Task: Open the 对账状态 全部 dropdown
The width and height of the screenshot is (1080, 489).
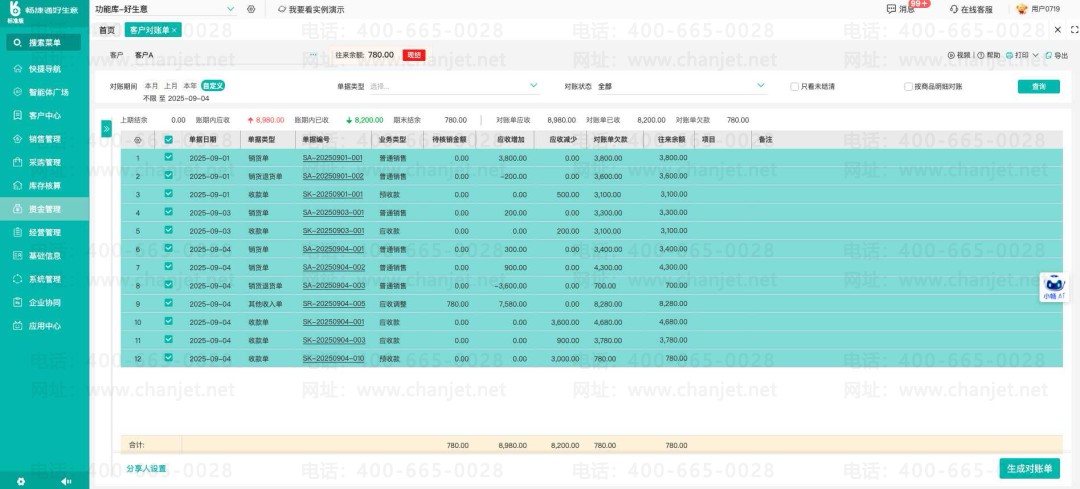Action: (681, 86)
